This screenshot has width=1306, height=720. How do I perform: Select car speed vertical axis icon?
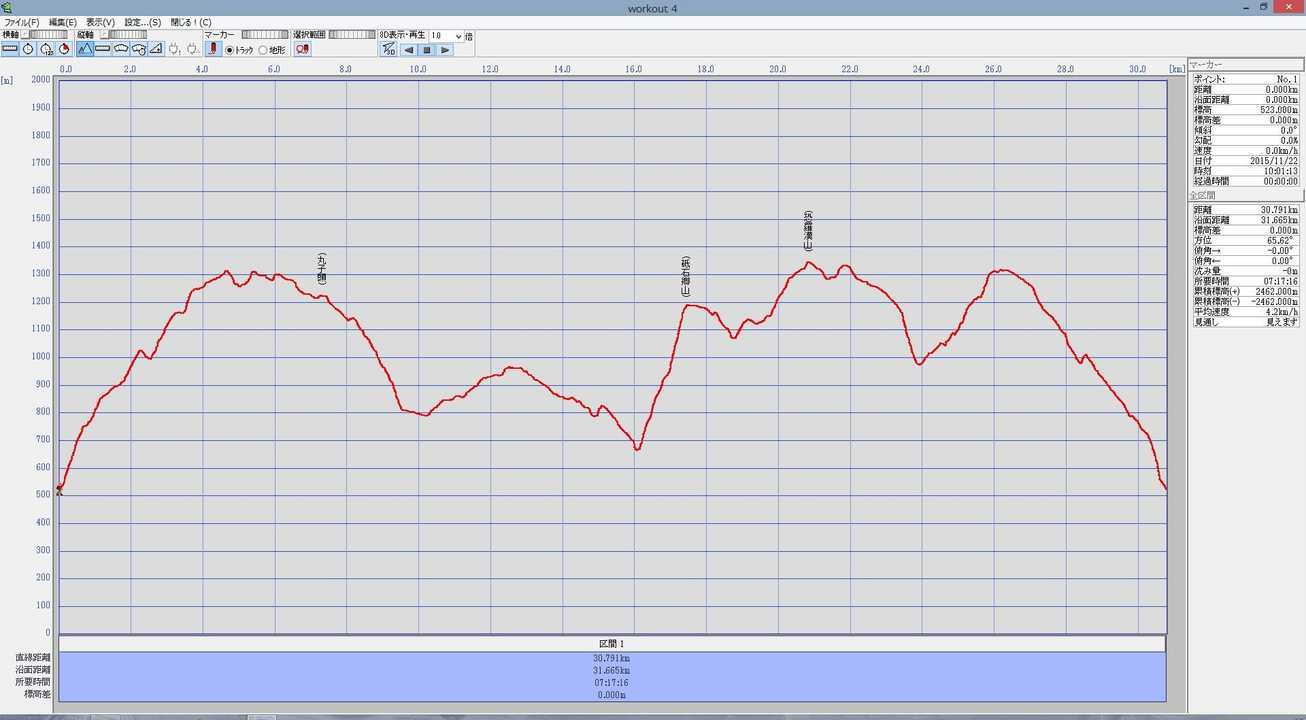point(121,48)
